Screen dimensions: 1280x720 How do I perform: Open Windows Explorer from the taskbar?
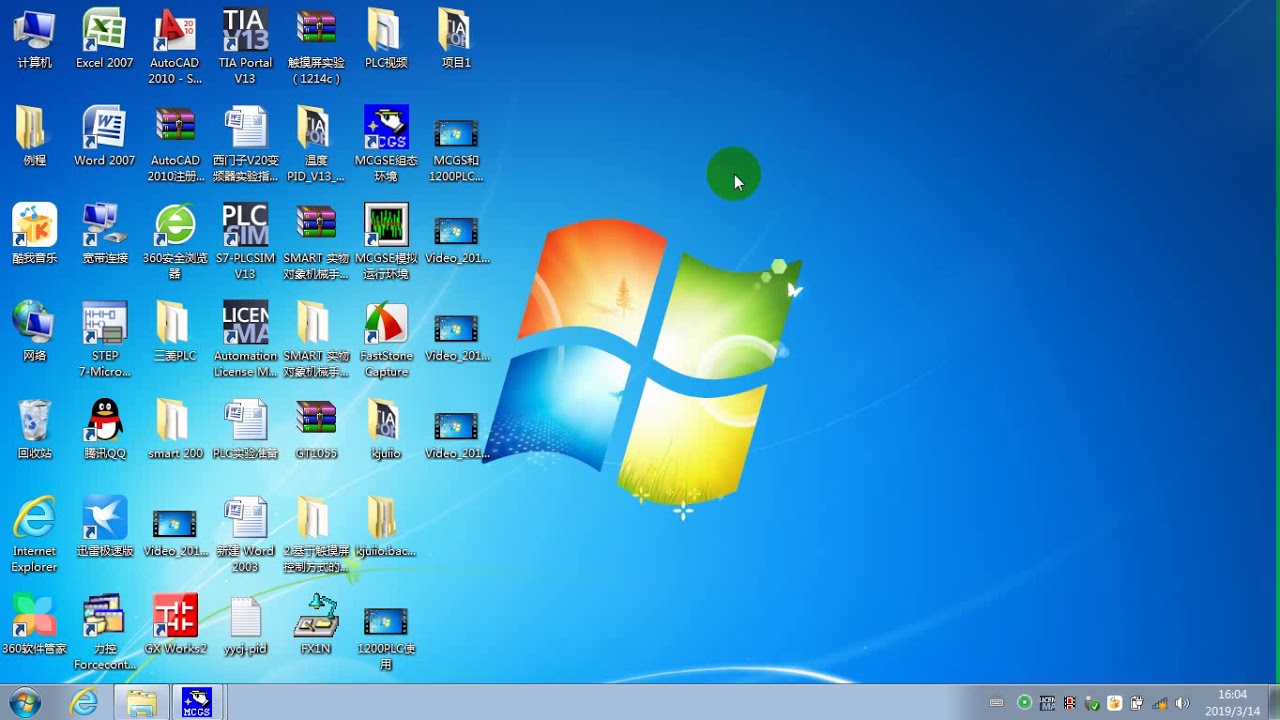(141, 703)
